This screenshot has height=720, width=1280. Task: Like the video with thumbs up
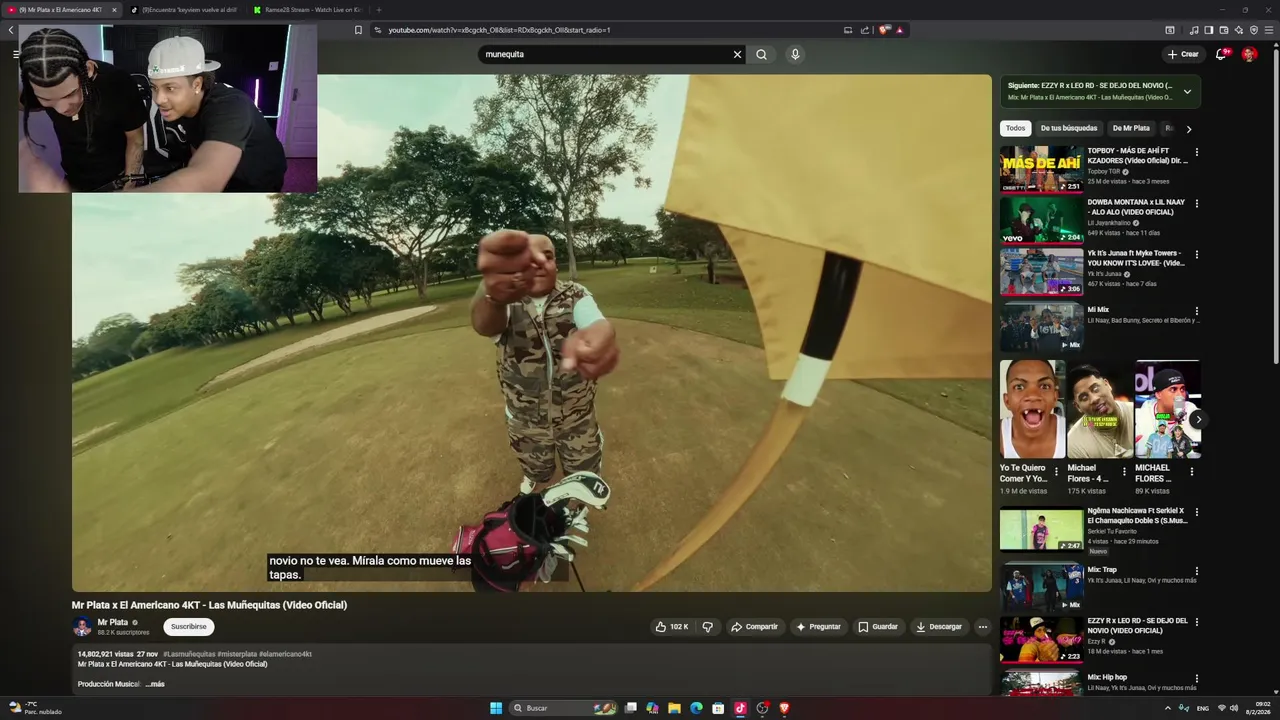(672, 627)
